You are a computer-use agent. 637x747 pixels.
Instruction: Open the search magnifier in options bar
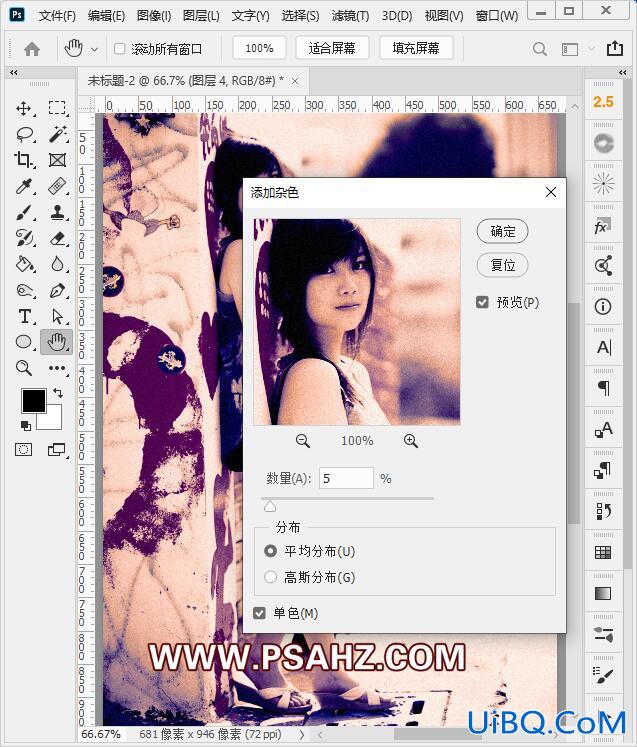pos(539,49)
